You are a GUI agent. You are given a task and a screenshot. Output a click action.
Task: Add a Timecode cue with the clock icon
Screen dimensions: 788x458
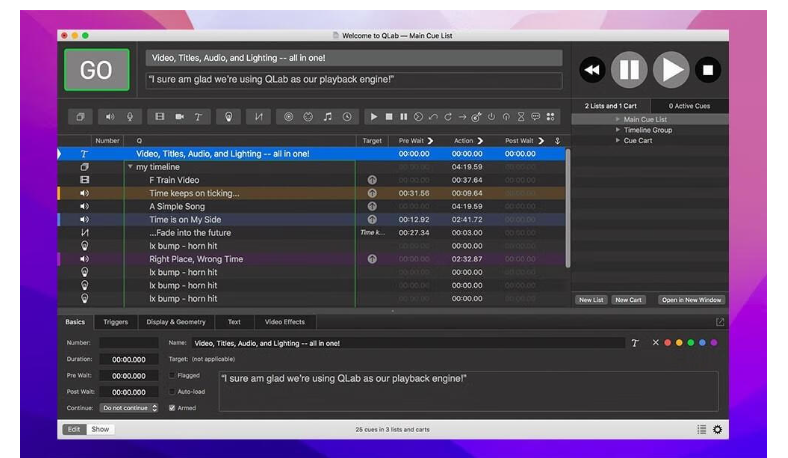pyautogui.click(x=347, y=117)
